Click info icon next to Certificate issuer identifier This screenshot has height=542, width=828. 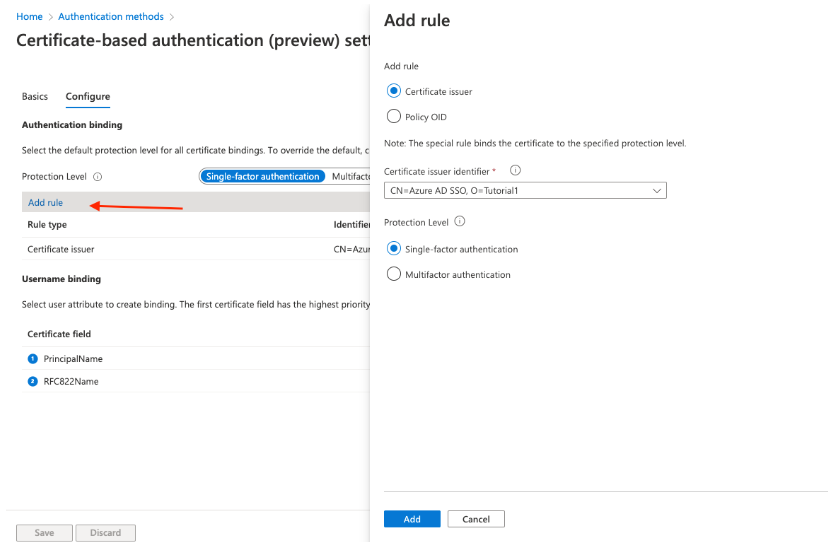point(516,171)
